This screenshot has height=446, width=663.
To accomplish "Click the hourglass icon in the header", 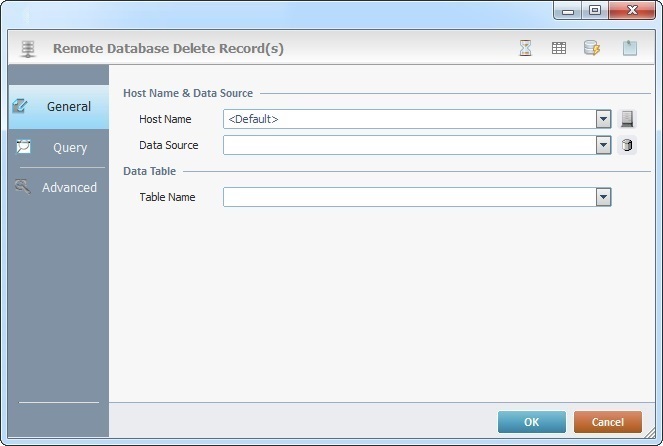I will pos(526,48).
